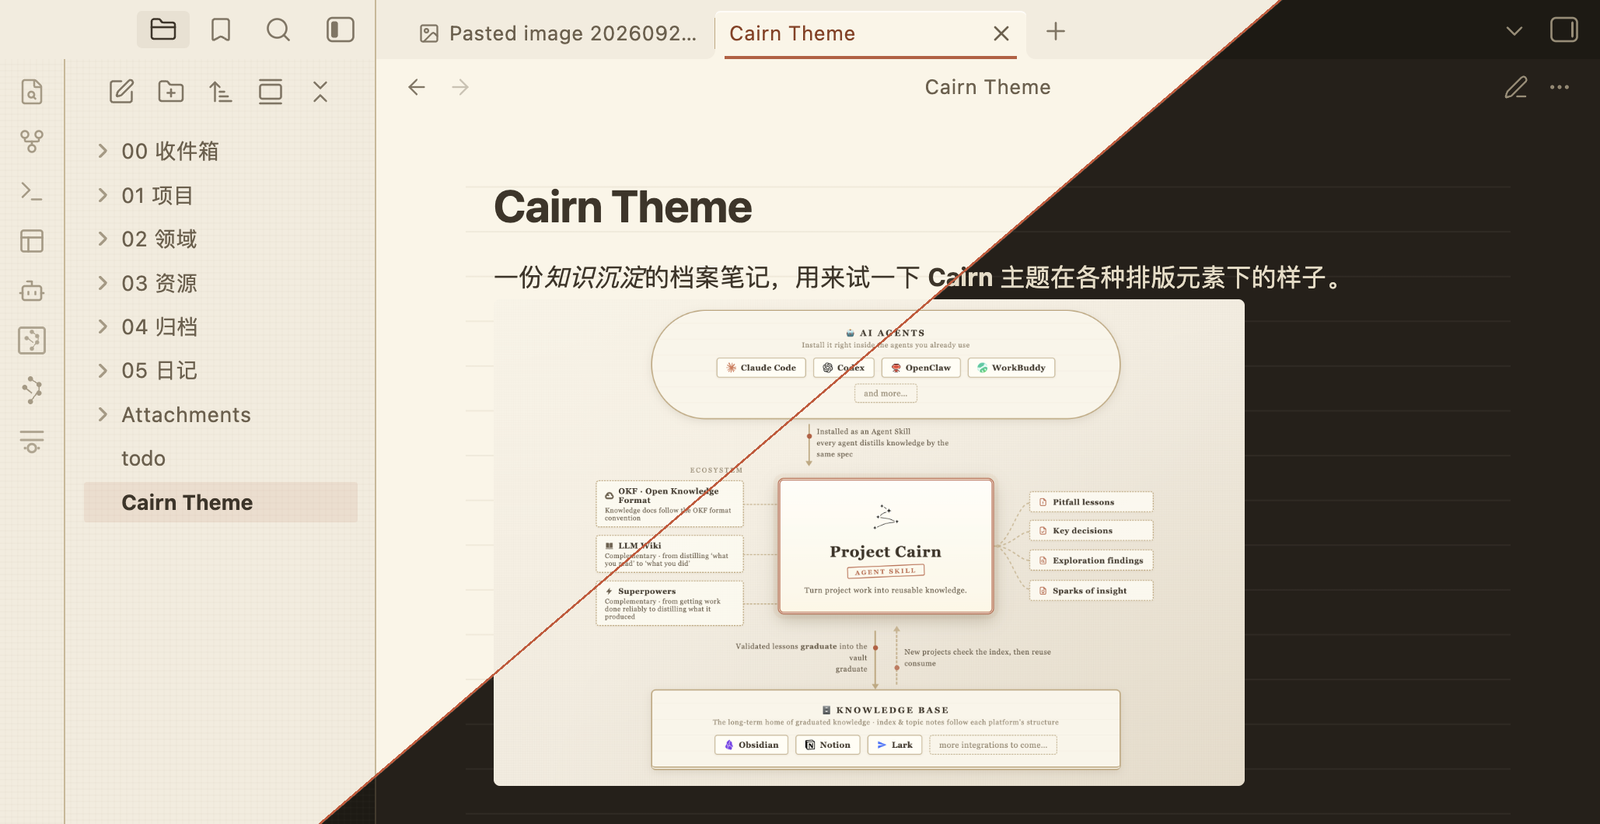1600x824 pixels.
Task: Click the Cairn Theme title in header
Action: 987,87
